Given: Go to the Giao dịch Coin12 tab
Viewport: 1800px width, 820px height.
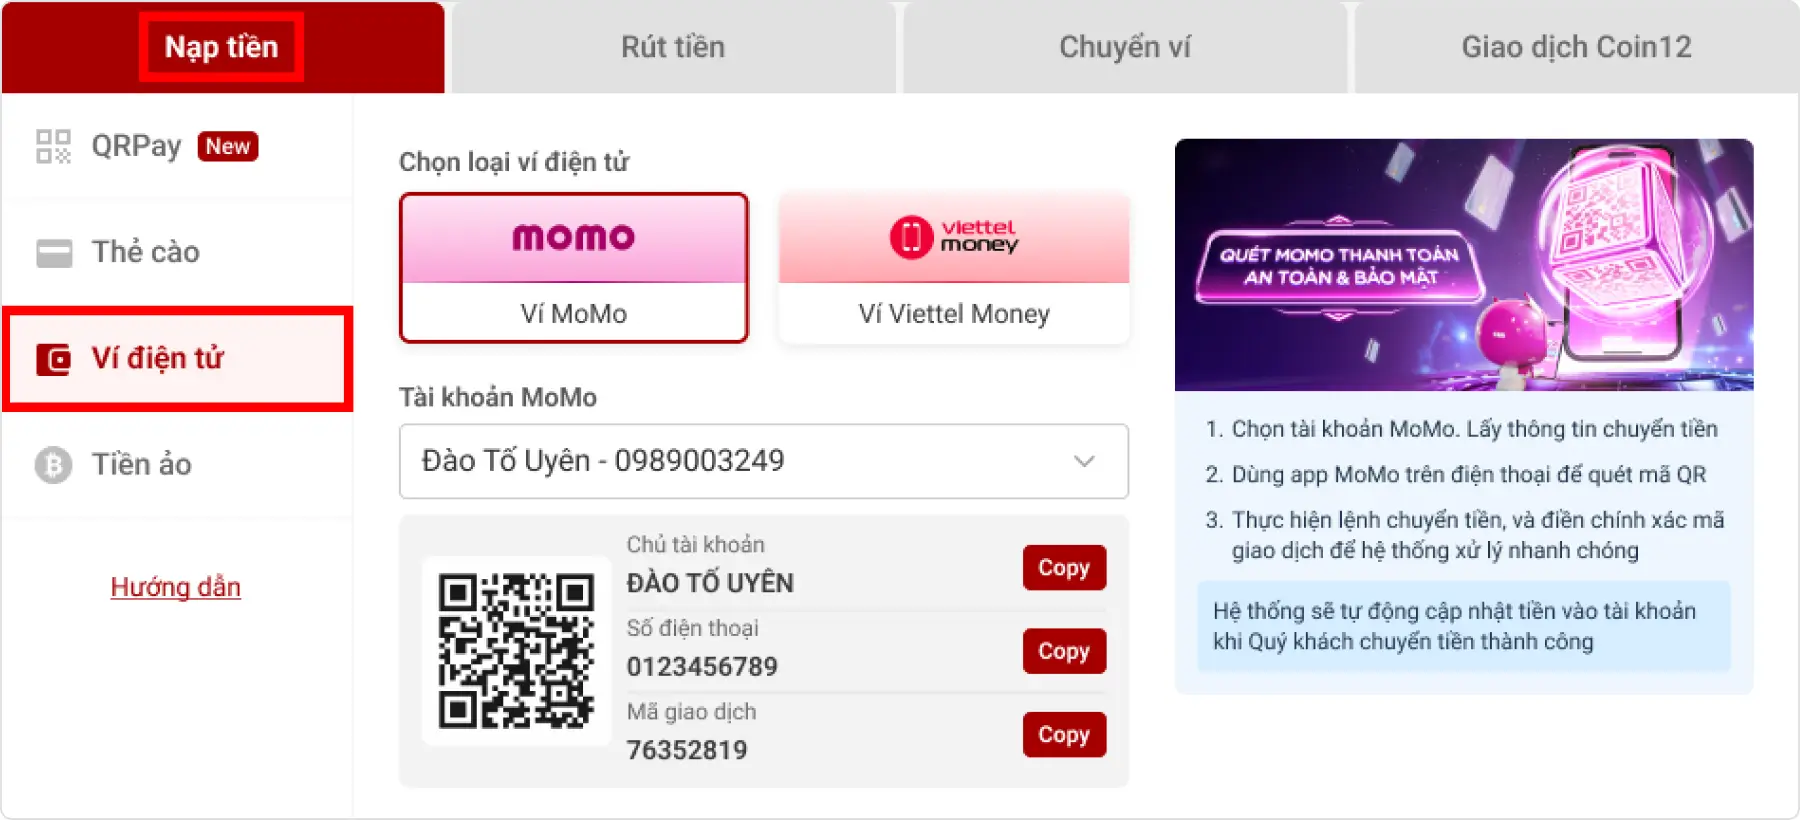Looking at the screenshot, I should click(1577, 47).
